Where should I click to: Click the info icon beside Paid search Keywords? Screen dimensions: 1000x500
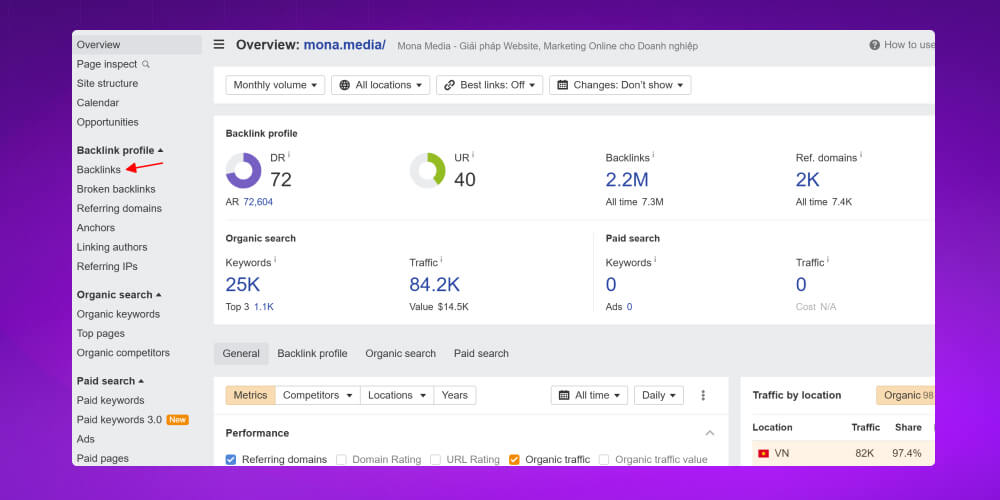pos(656,260)
